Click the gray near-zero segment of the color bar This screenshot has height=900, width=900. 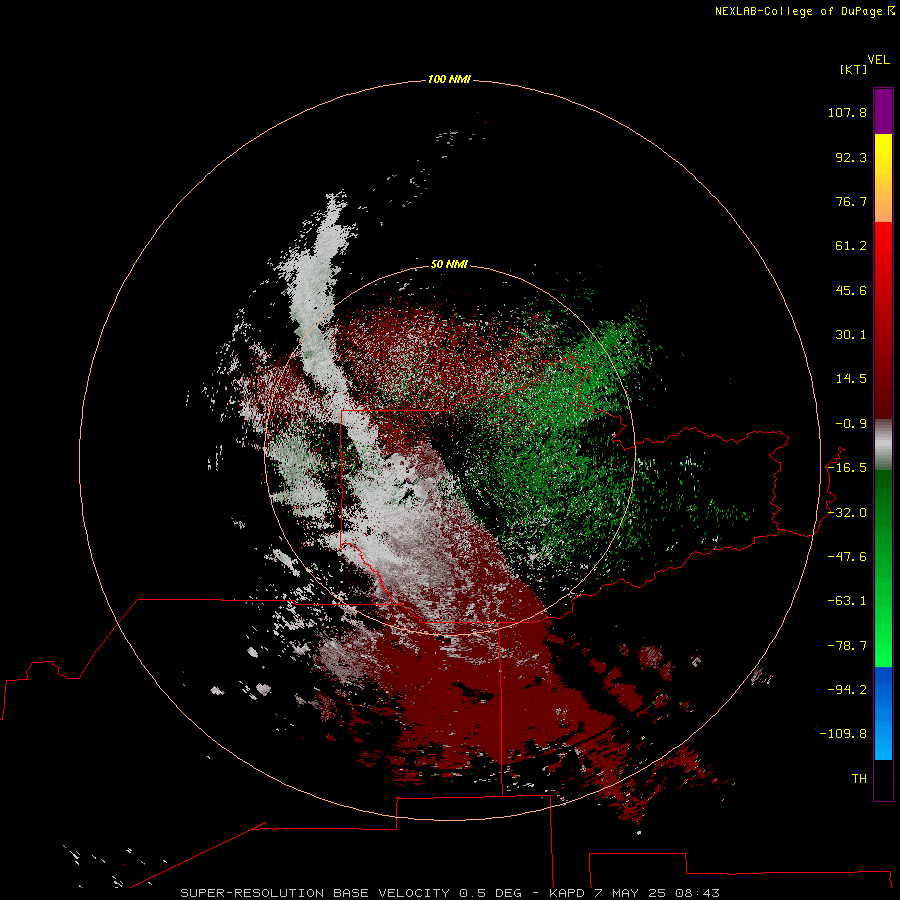pyautogui.click(x=883, y=445)
